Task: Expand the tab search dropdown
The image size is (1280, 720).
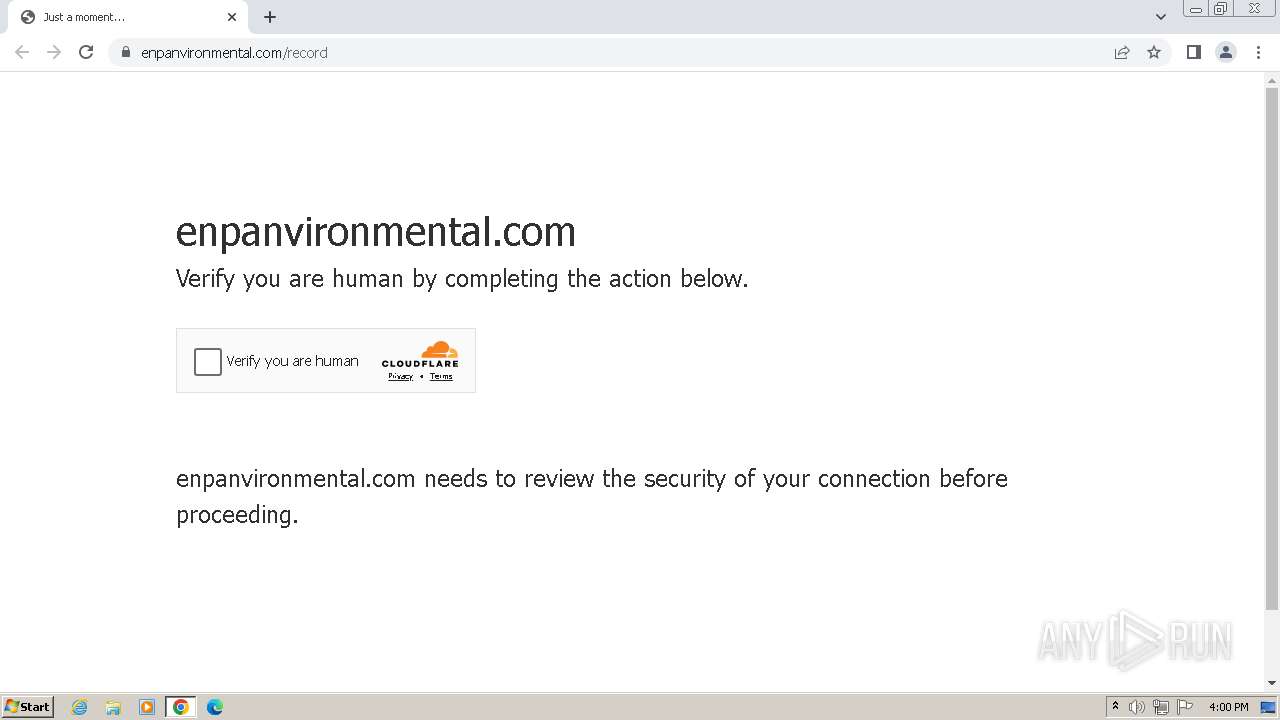Action: coord(1161,17)
